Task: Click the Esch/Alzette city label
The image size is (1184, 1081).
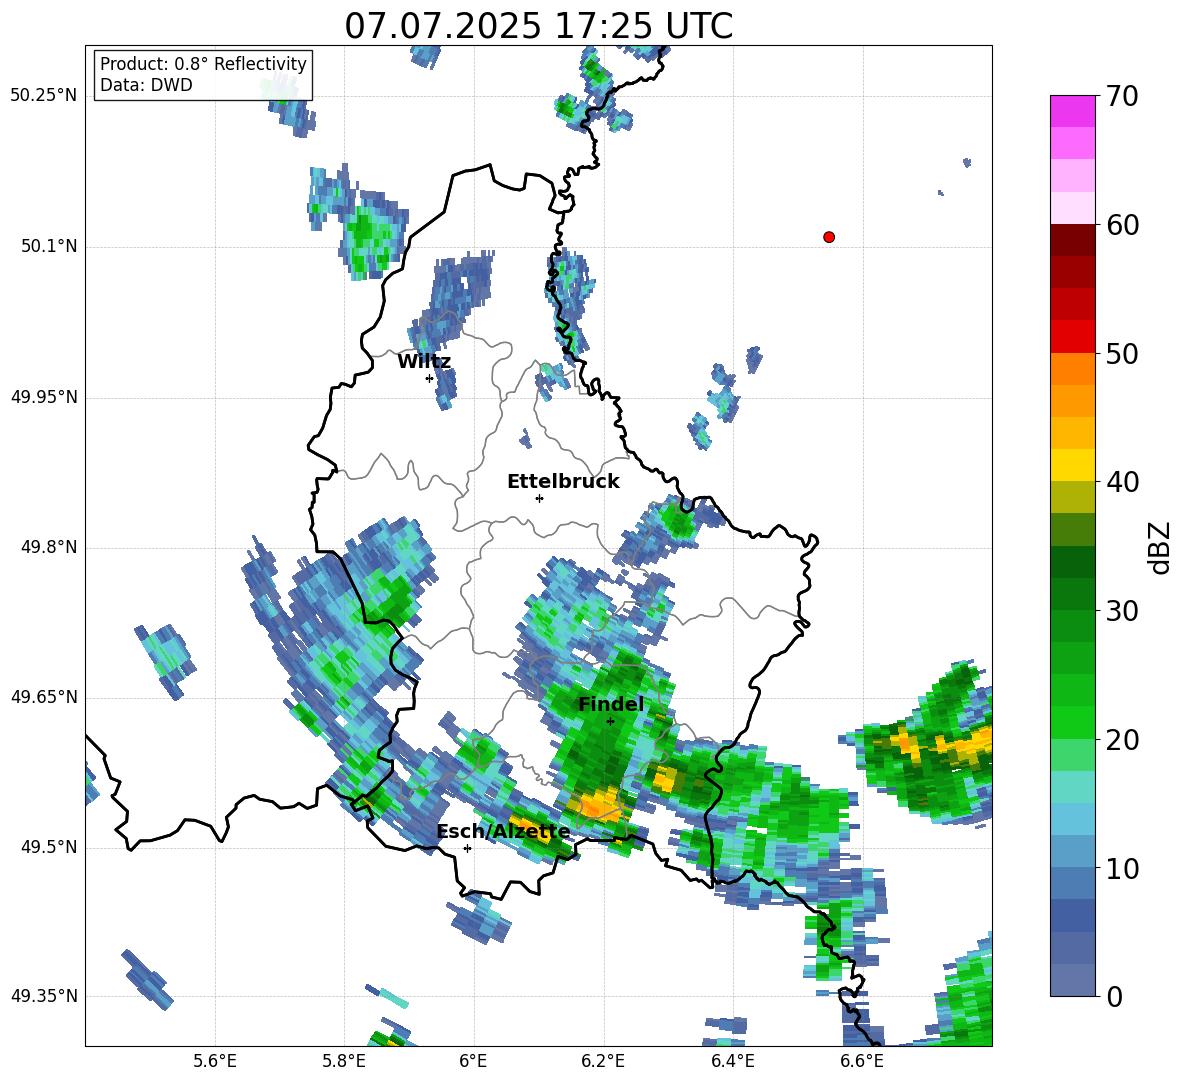Action: pos(504,832)
